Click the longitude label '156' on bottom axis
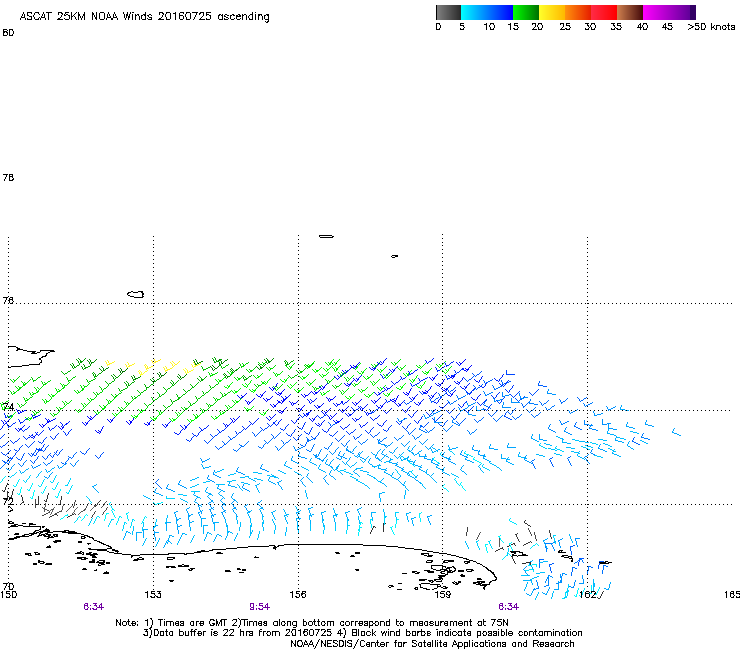 pos(298,595)
